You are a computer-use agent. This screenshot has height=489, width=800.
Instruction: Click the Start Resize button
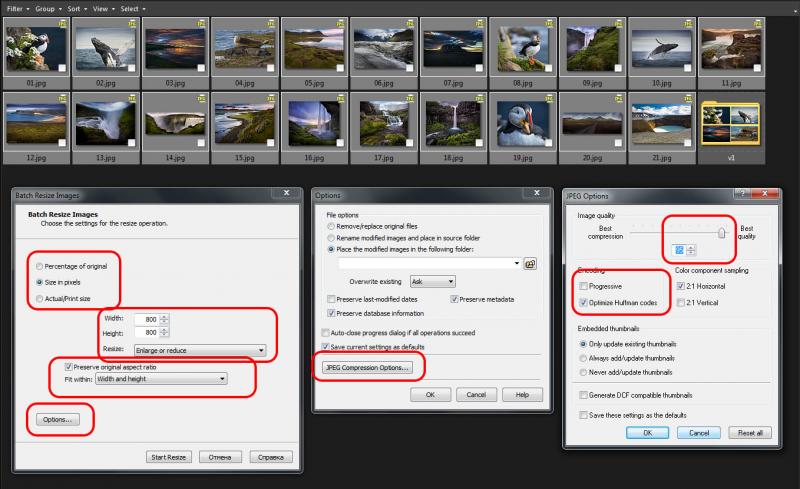point(169,457)
